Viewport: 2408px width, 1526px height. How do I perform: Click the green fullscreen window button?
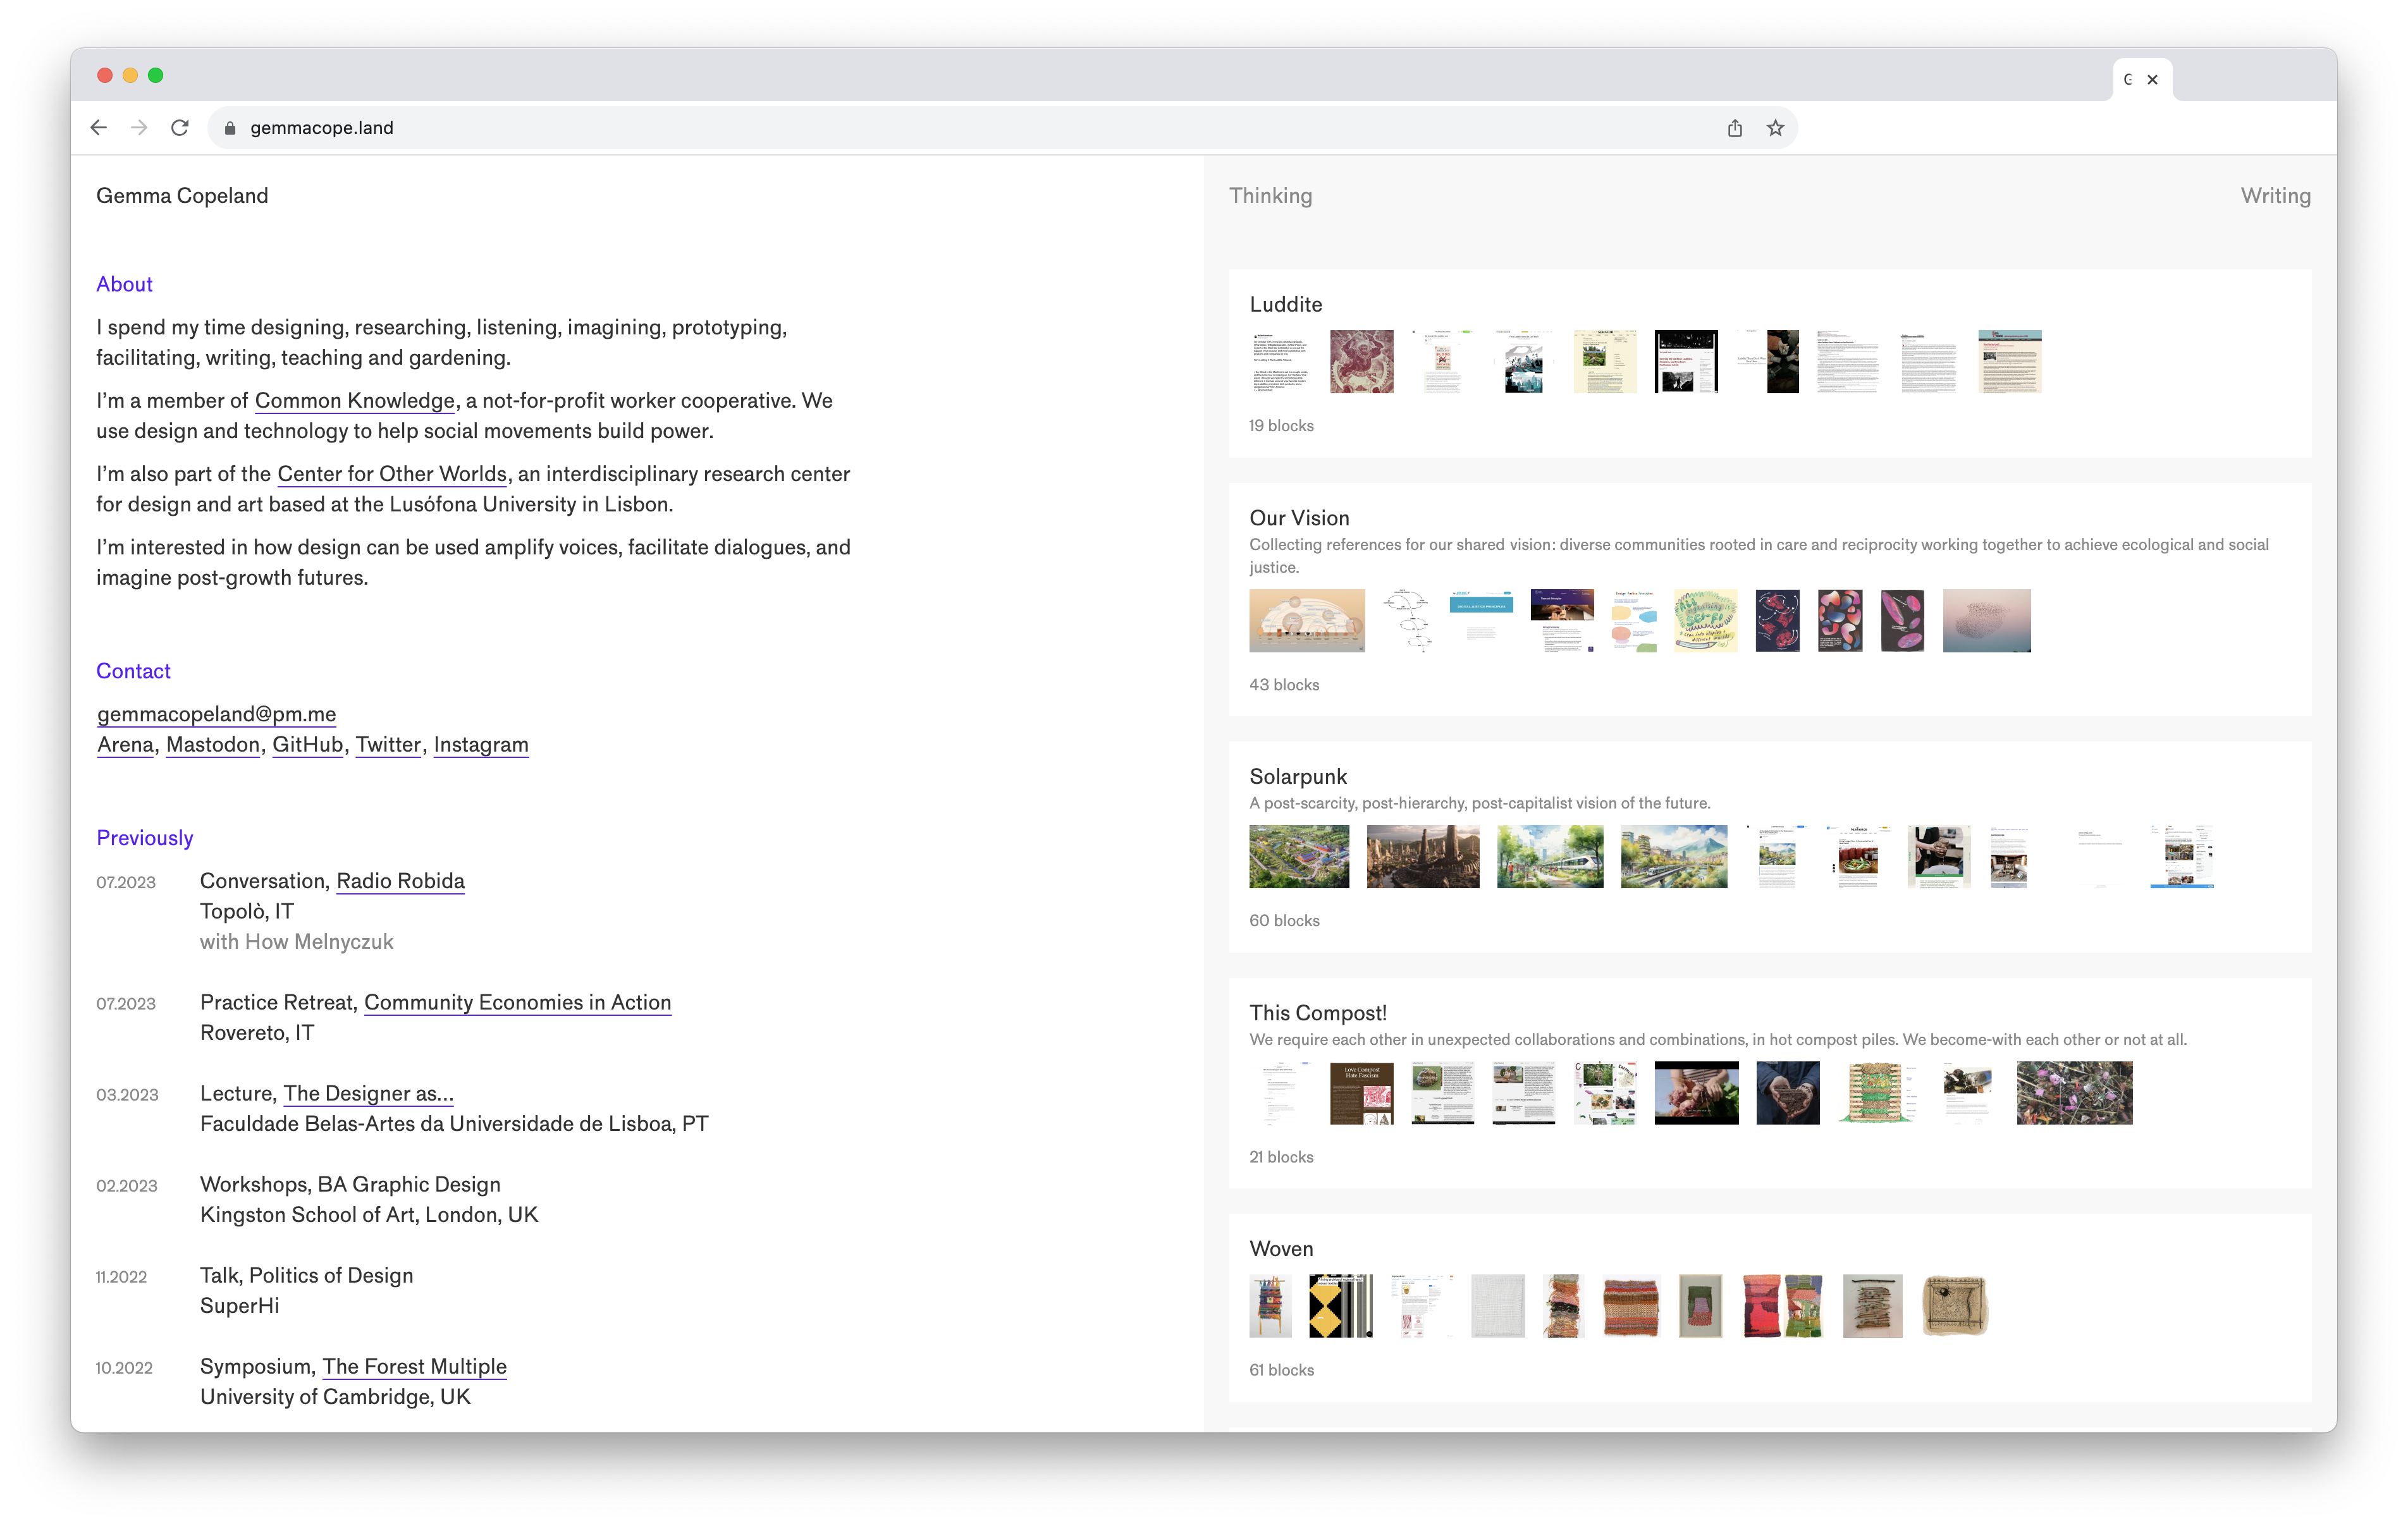(156, 75)
